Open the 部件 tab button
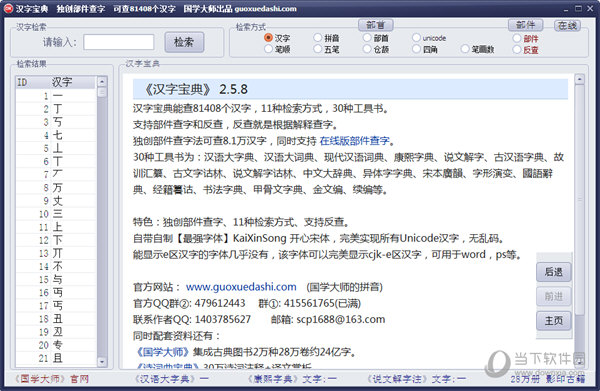The image size is (600, 391). point(525,25)
